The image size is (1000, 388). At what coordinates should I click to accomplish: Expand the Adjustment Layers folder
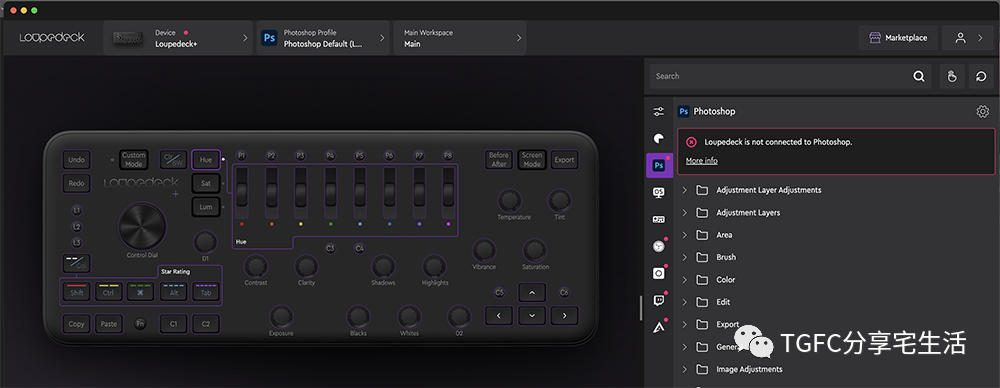684,213
